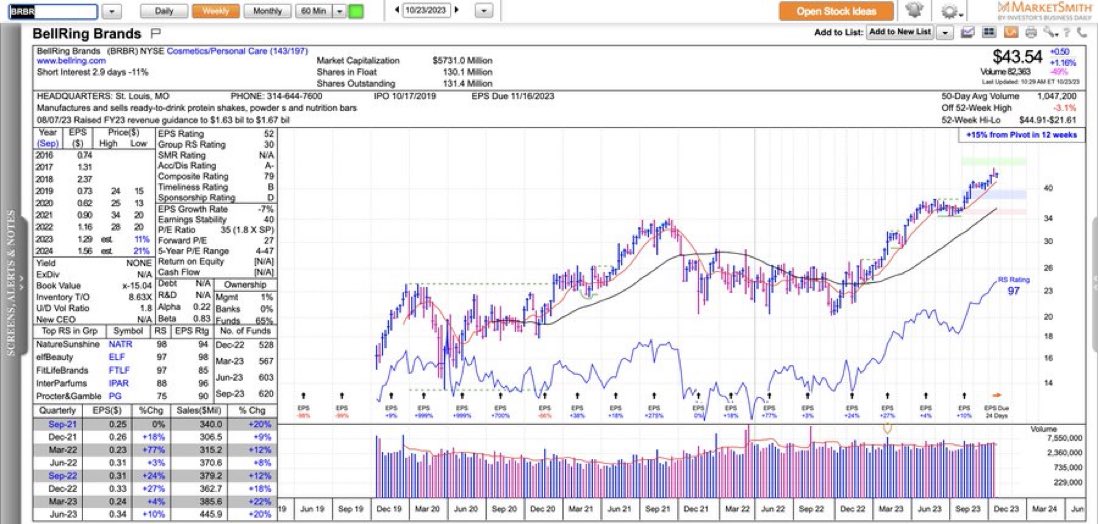Open the wrench tools menu
Image resolution: width=1098 pixels, height=524 pixels.
[x=1049, y=32]
